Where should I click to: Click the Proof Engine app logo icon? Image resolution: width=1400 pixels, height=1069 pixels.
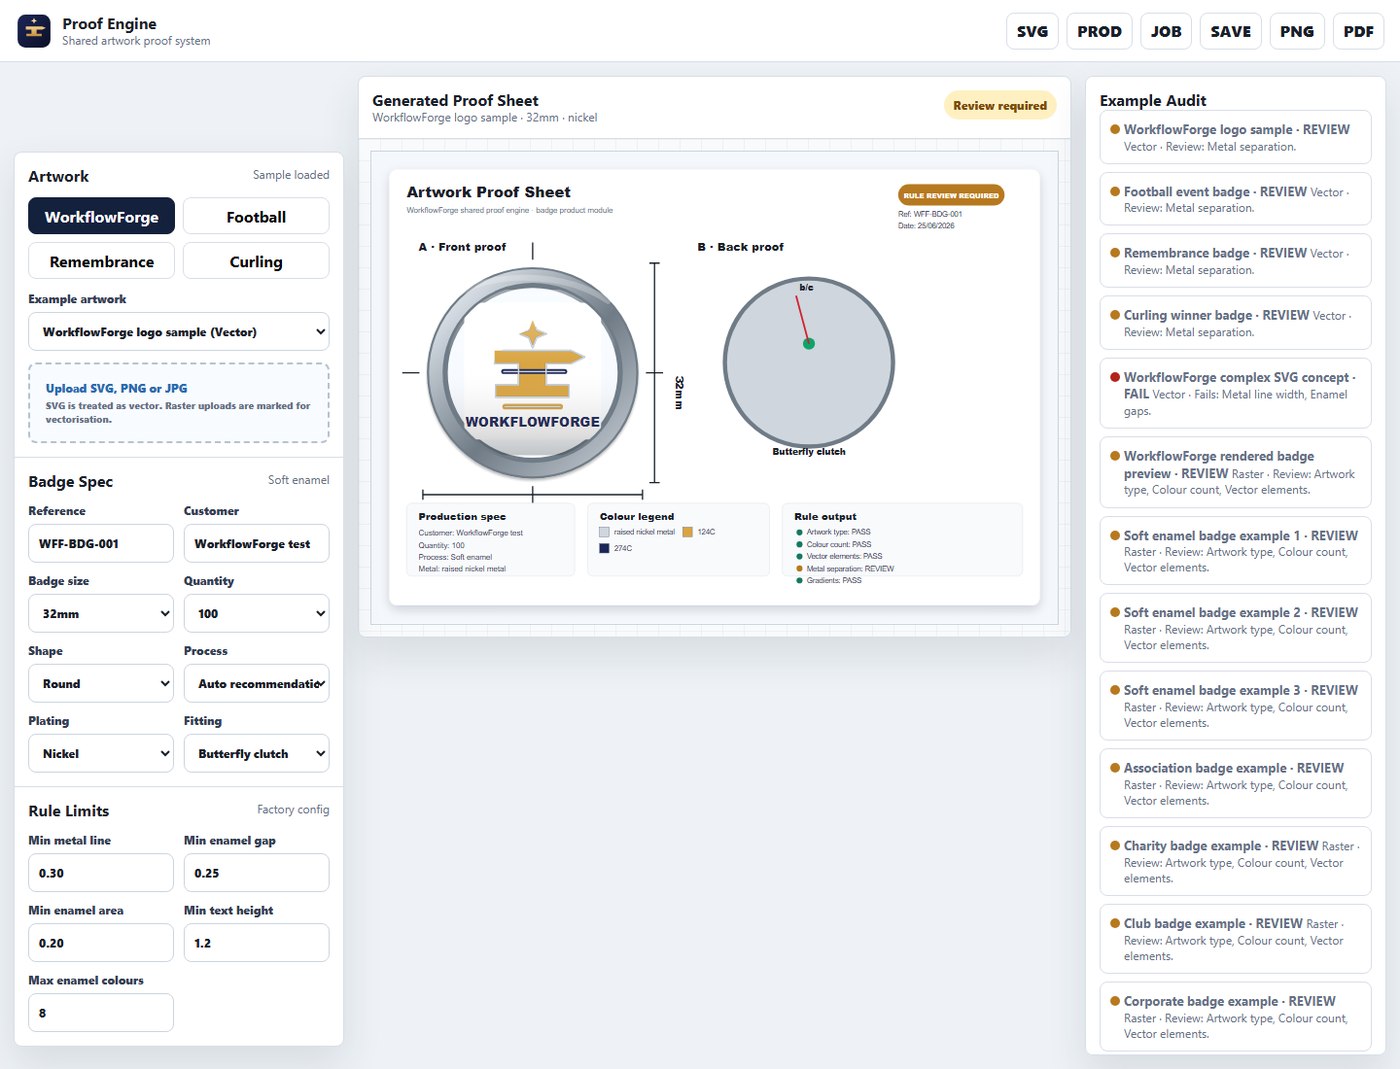point(34,31)
